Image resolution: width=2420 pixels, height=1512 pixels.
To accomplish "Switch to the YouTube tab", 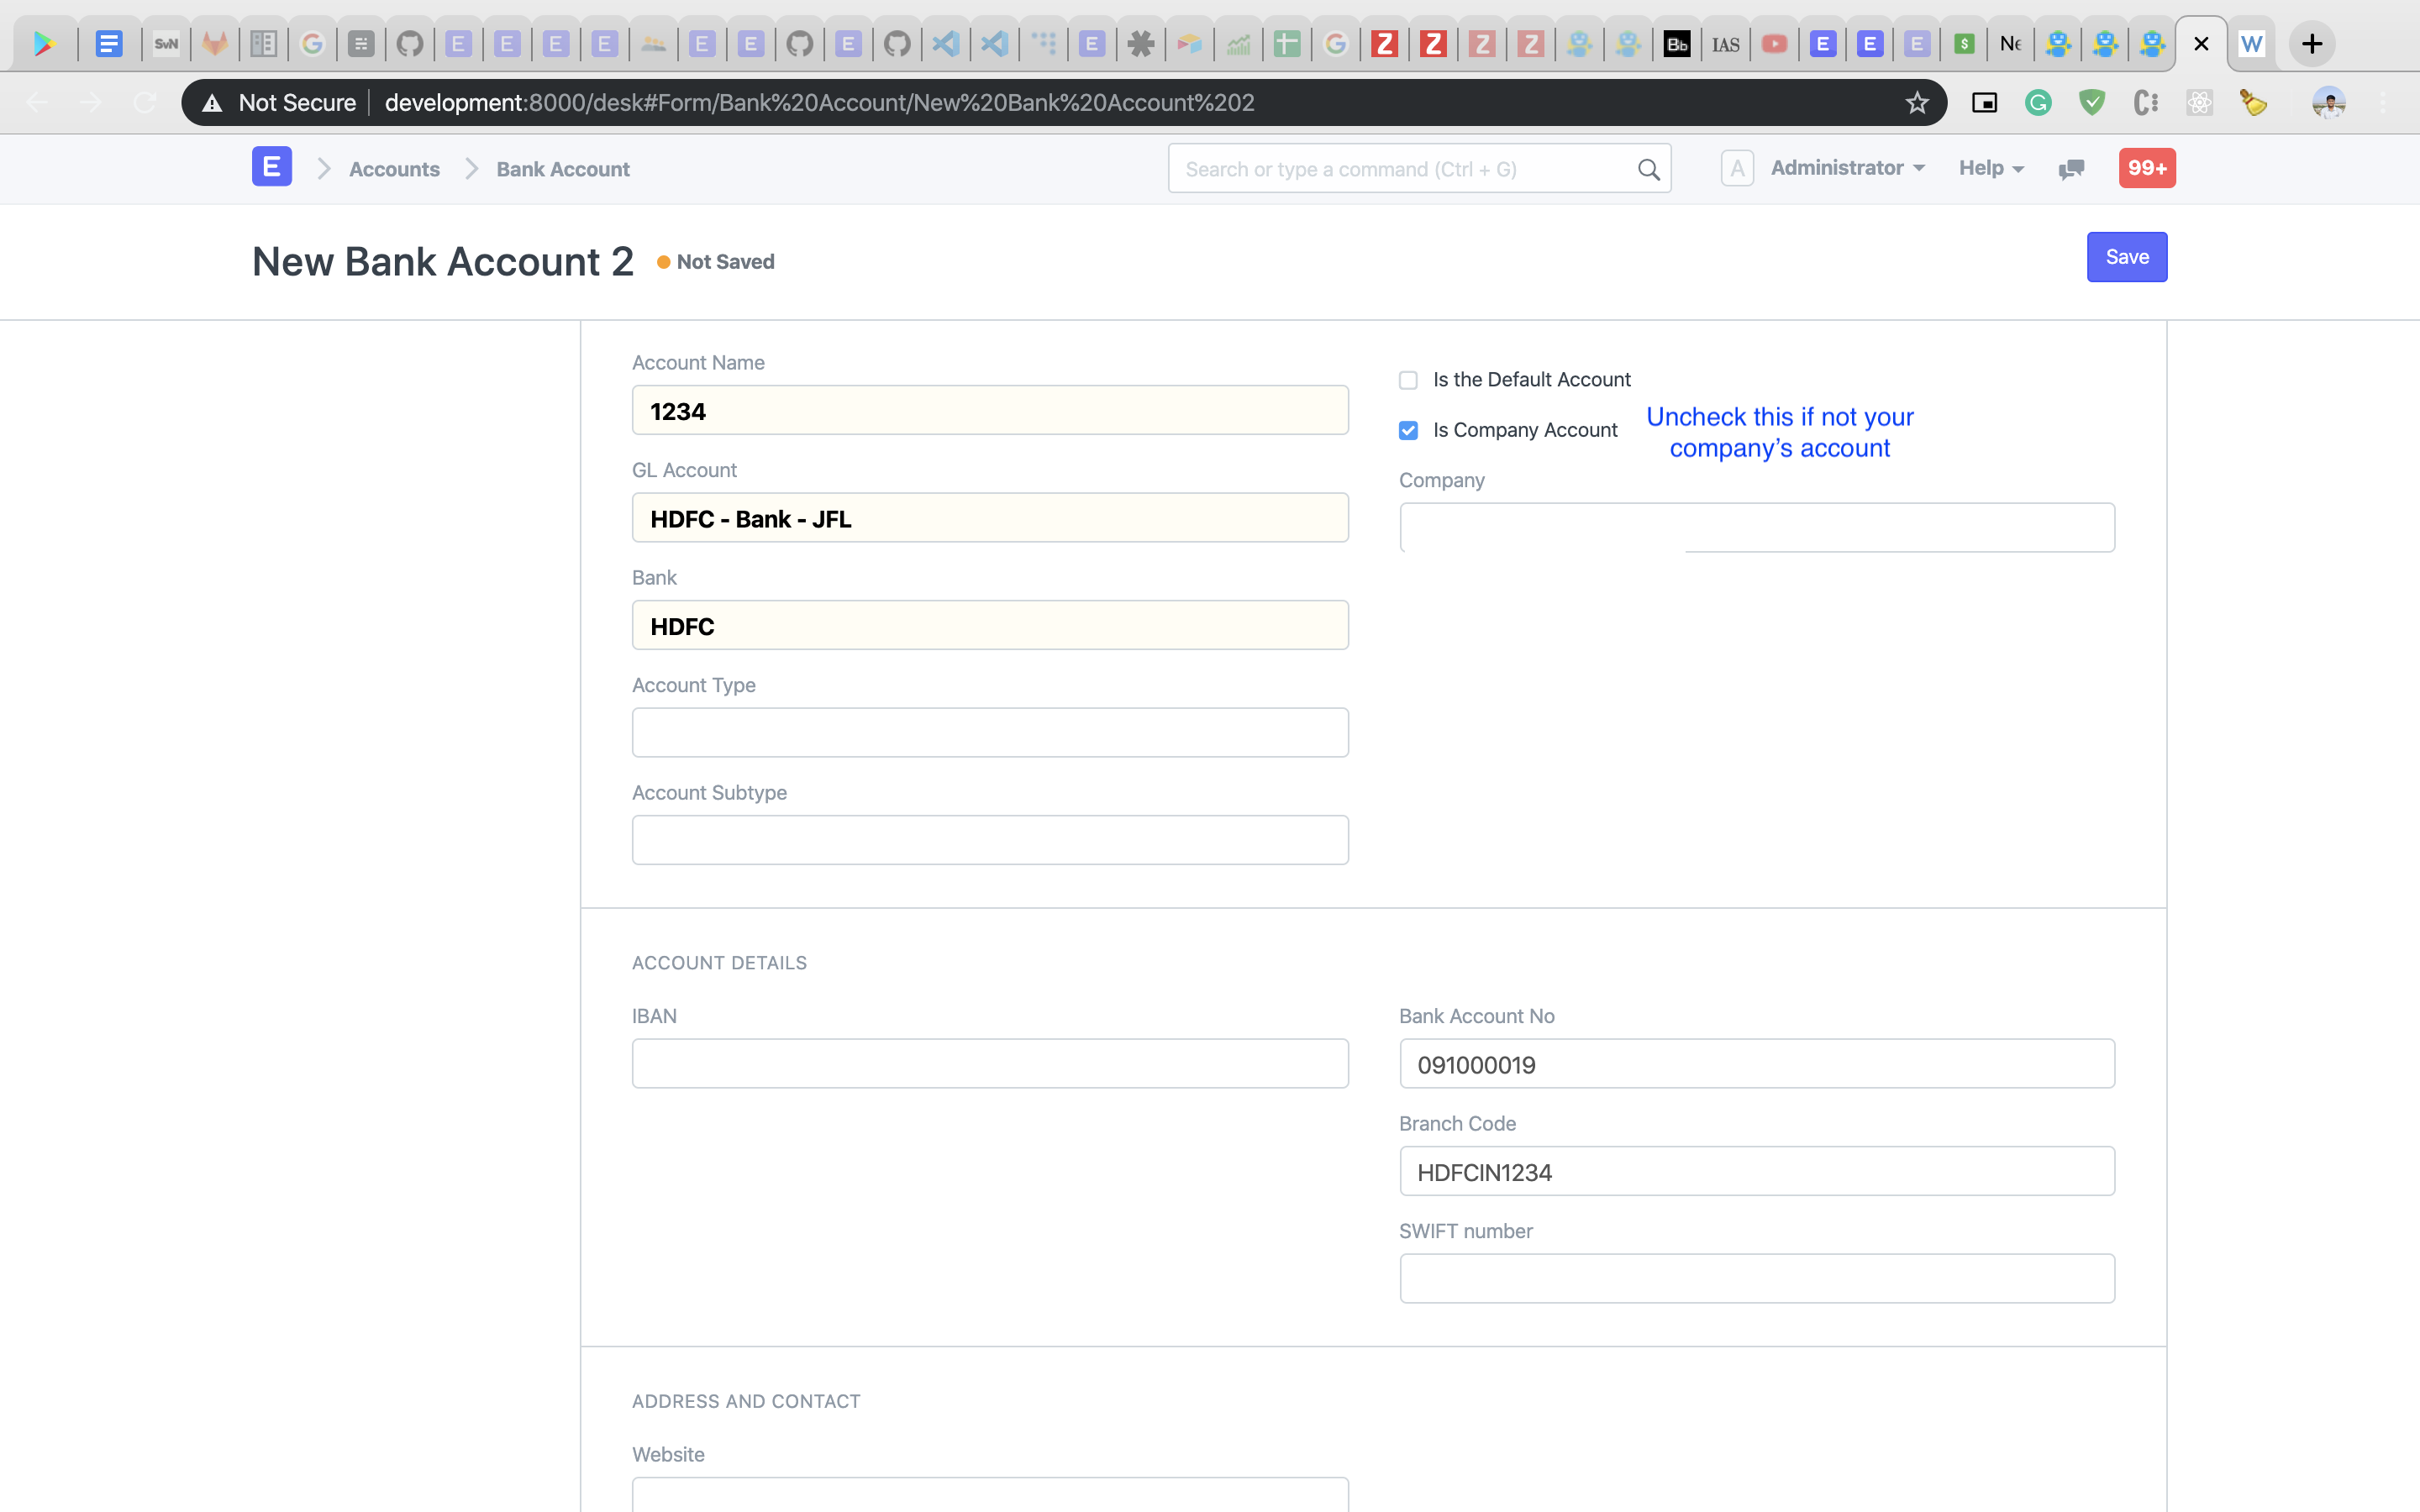I will point(1774,44).
